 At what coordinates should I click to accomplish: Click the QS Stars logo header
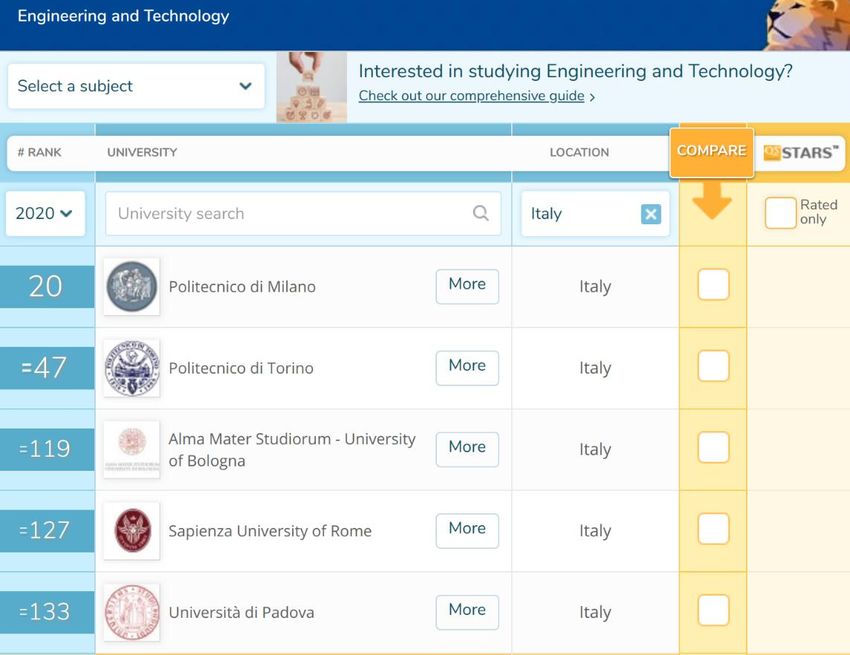click(800, 152)
